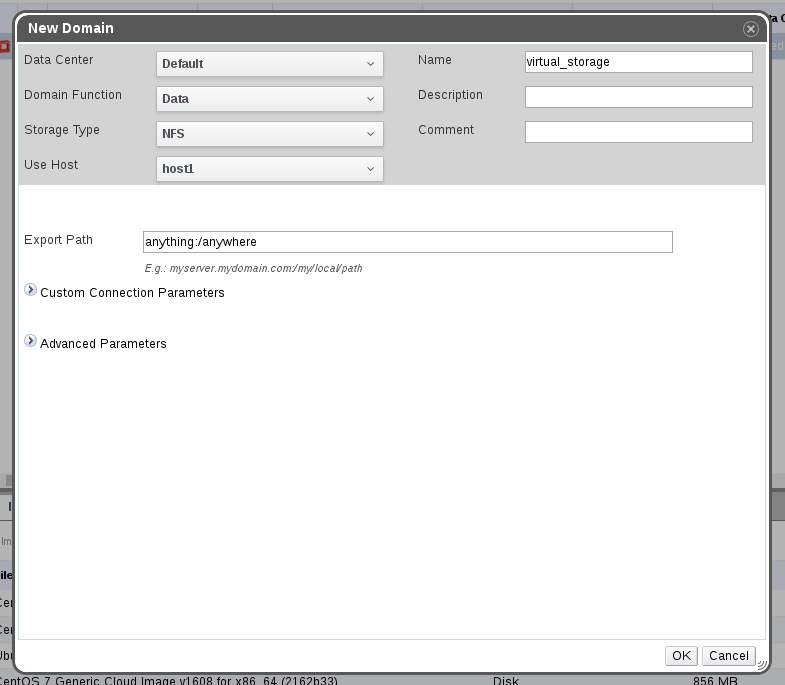
Task: Select the CentOS 7 Generic Cloud Image row
Action: coord(170,680)
